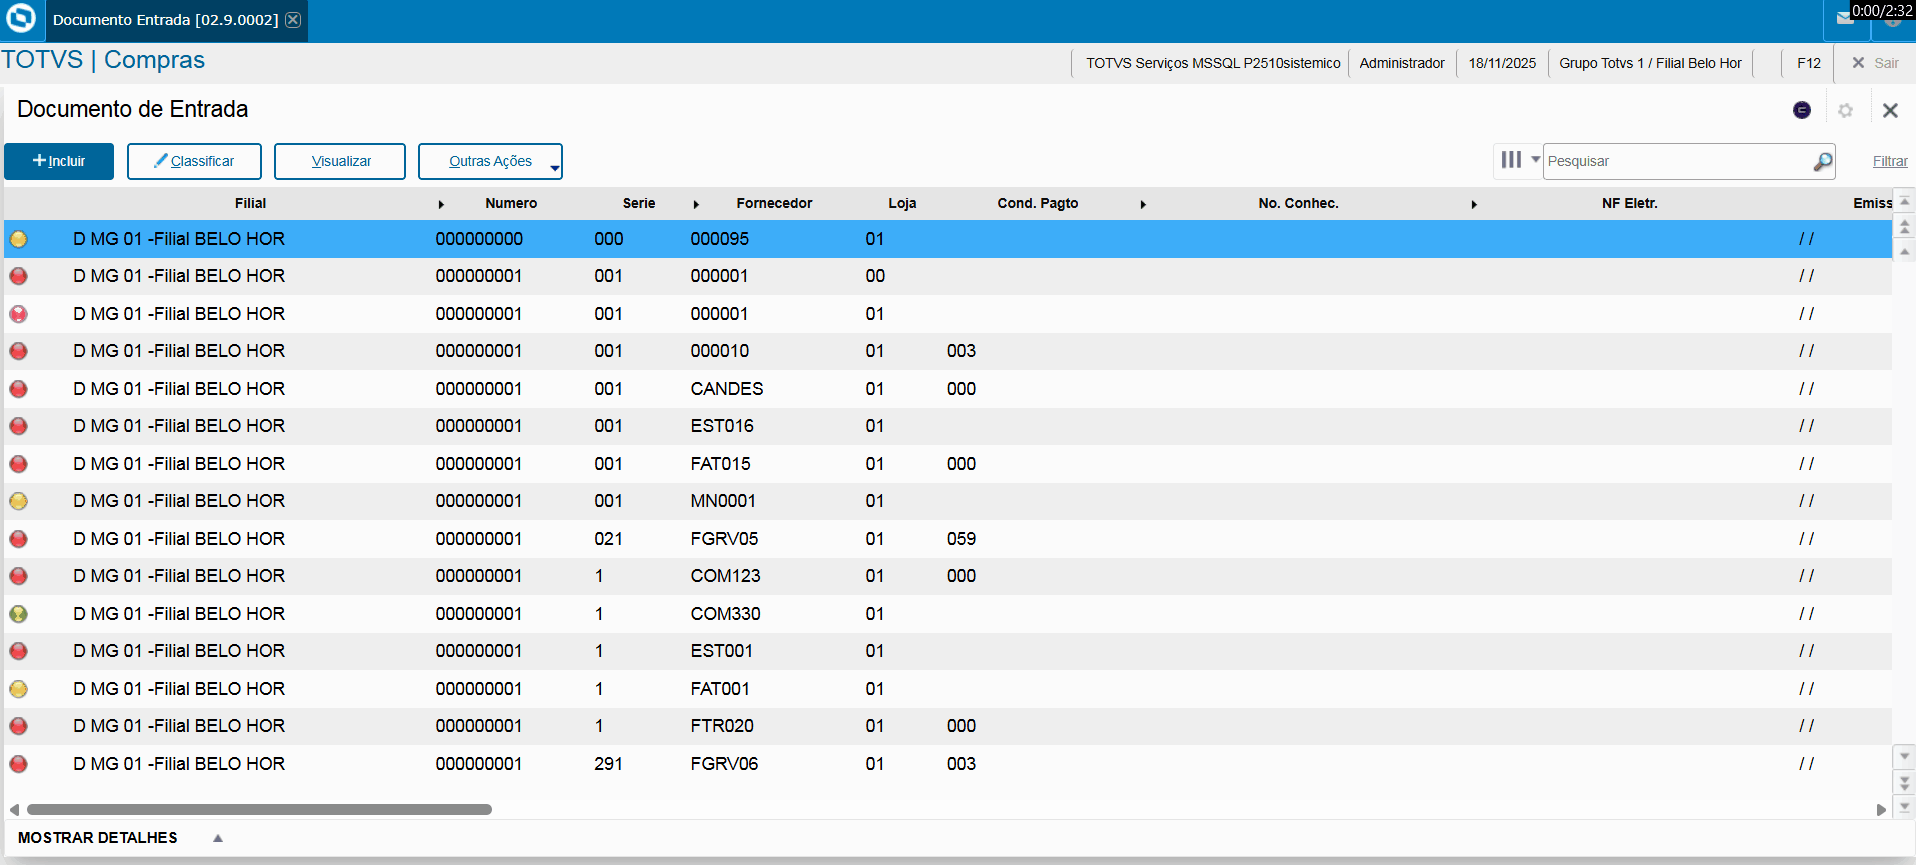Click Sair to exit the system
Screen dimensions: 1916x865
point(1875,63)
